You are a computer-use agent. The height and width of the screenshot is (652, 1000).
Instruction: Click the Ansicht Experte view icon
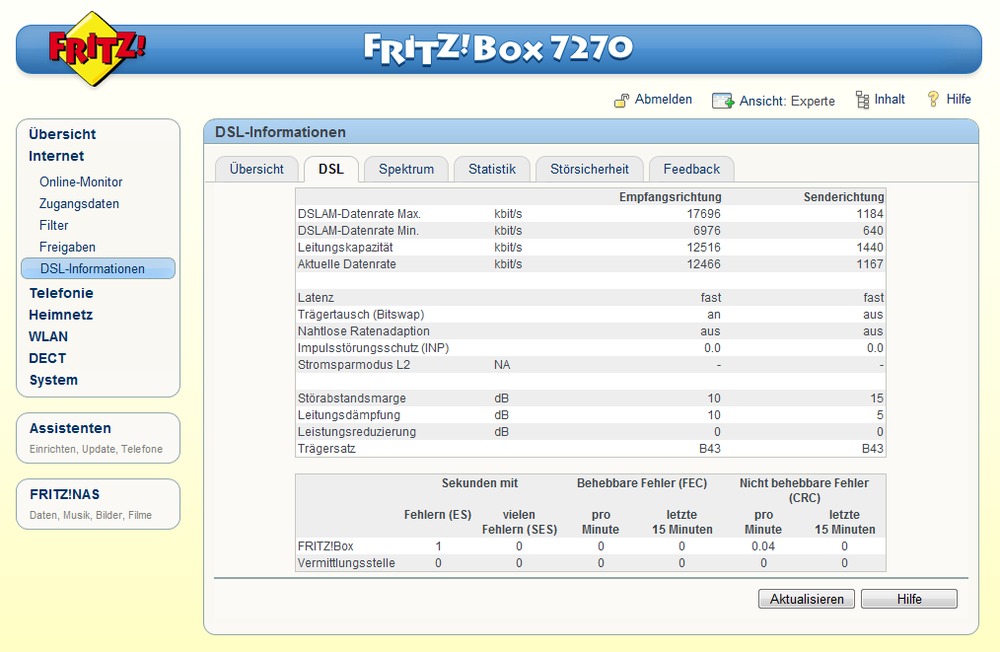point(723,101)
